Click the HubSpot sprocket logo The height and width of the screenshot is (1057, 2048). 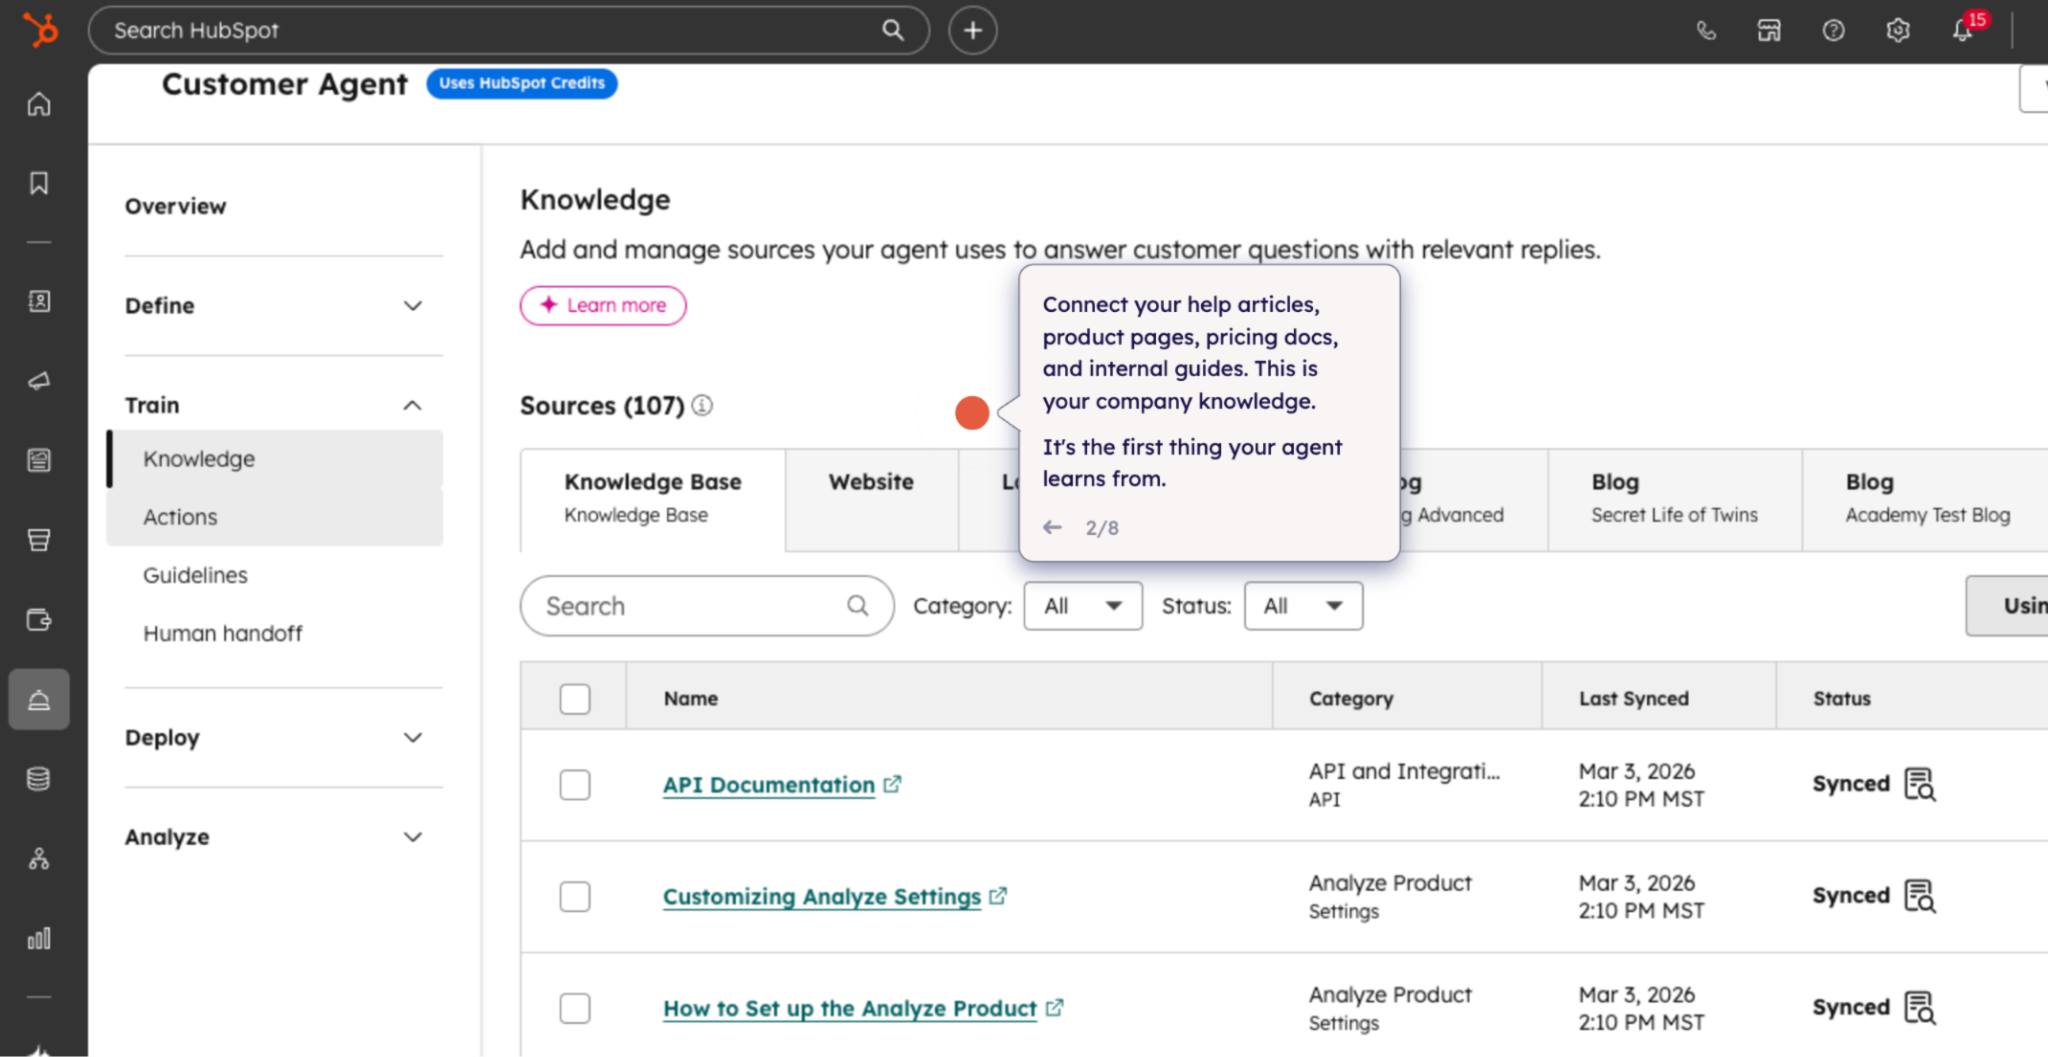click(40, 30)
